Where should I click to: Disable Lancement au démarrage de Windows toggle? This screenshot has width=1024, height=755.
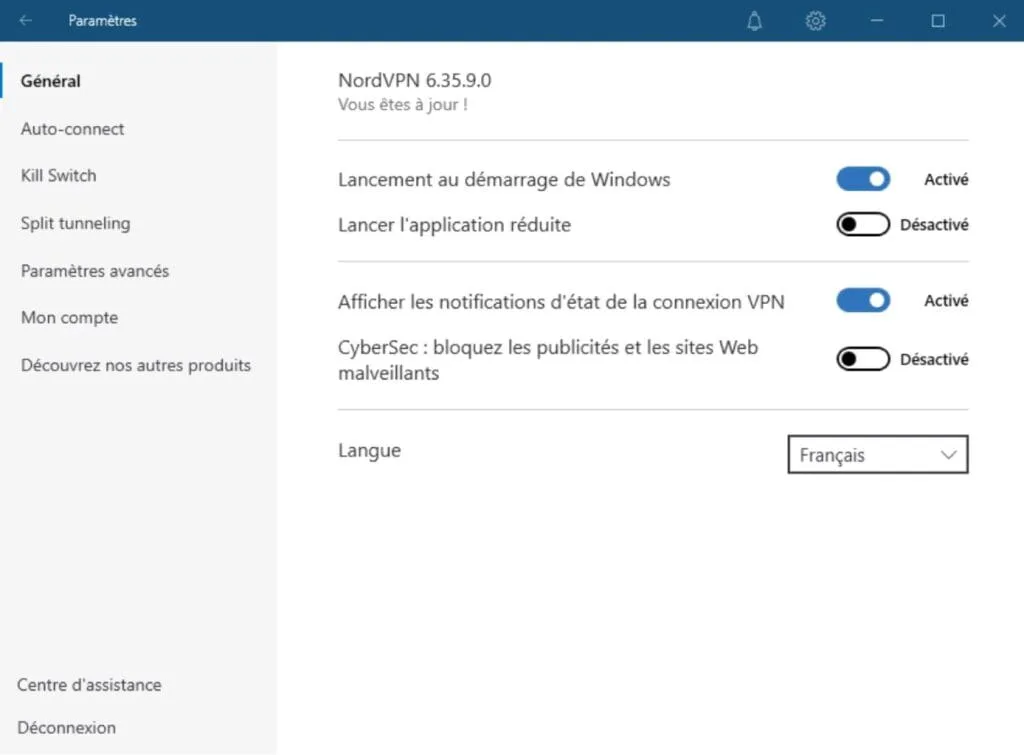coord(863,179)
